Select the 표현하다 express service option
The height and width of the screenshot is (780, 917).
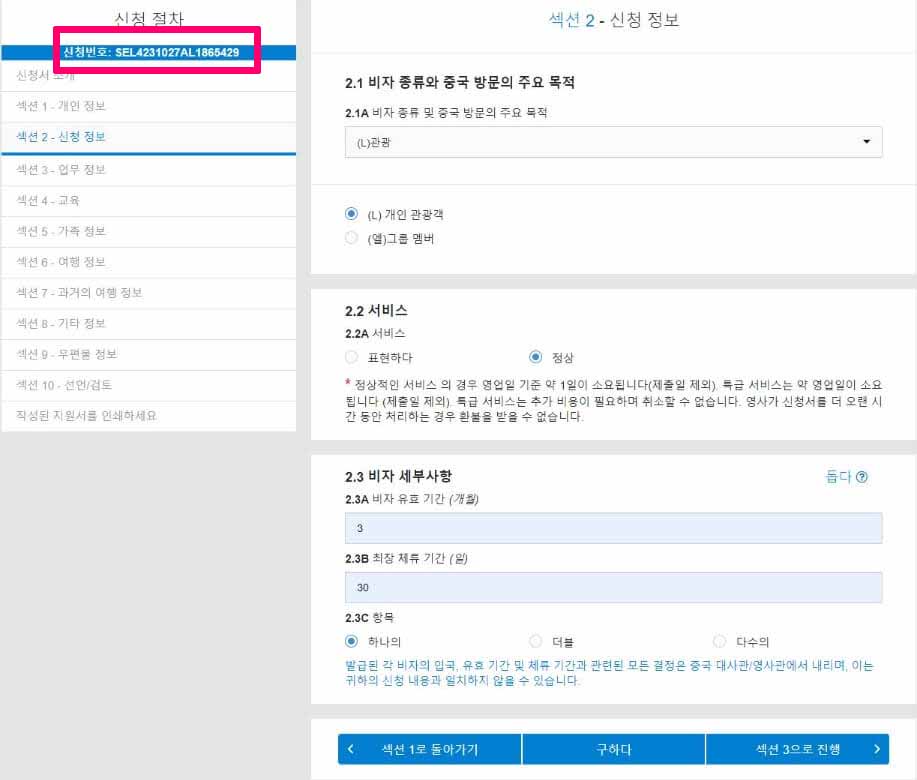pyautogui.click(x=352, y=357)
